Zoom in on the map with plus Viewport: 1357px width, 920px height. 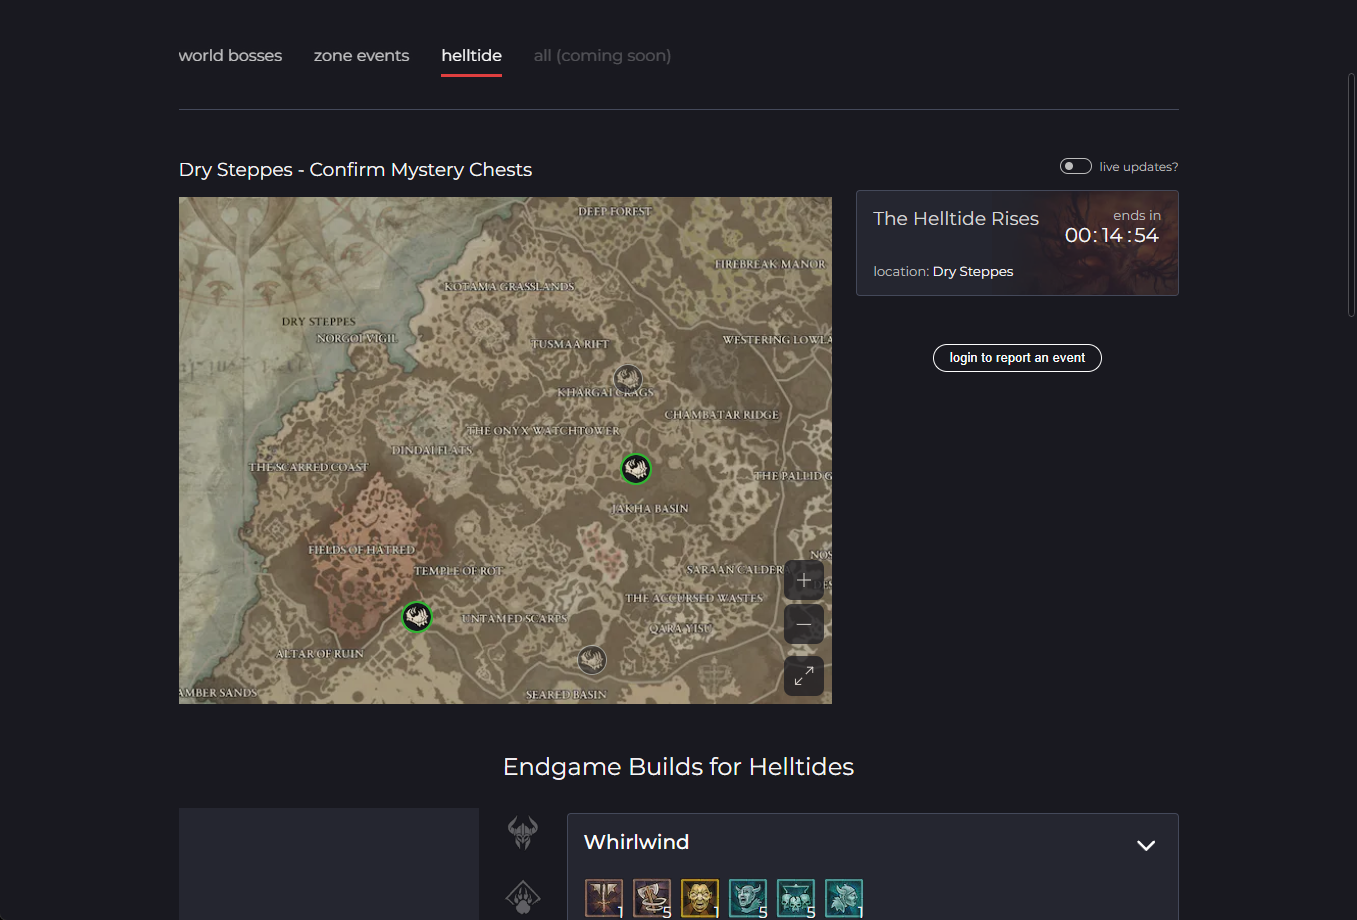tap(804, 580)
